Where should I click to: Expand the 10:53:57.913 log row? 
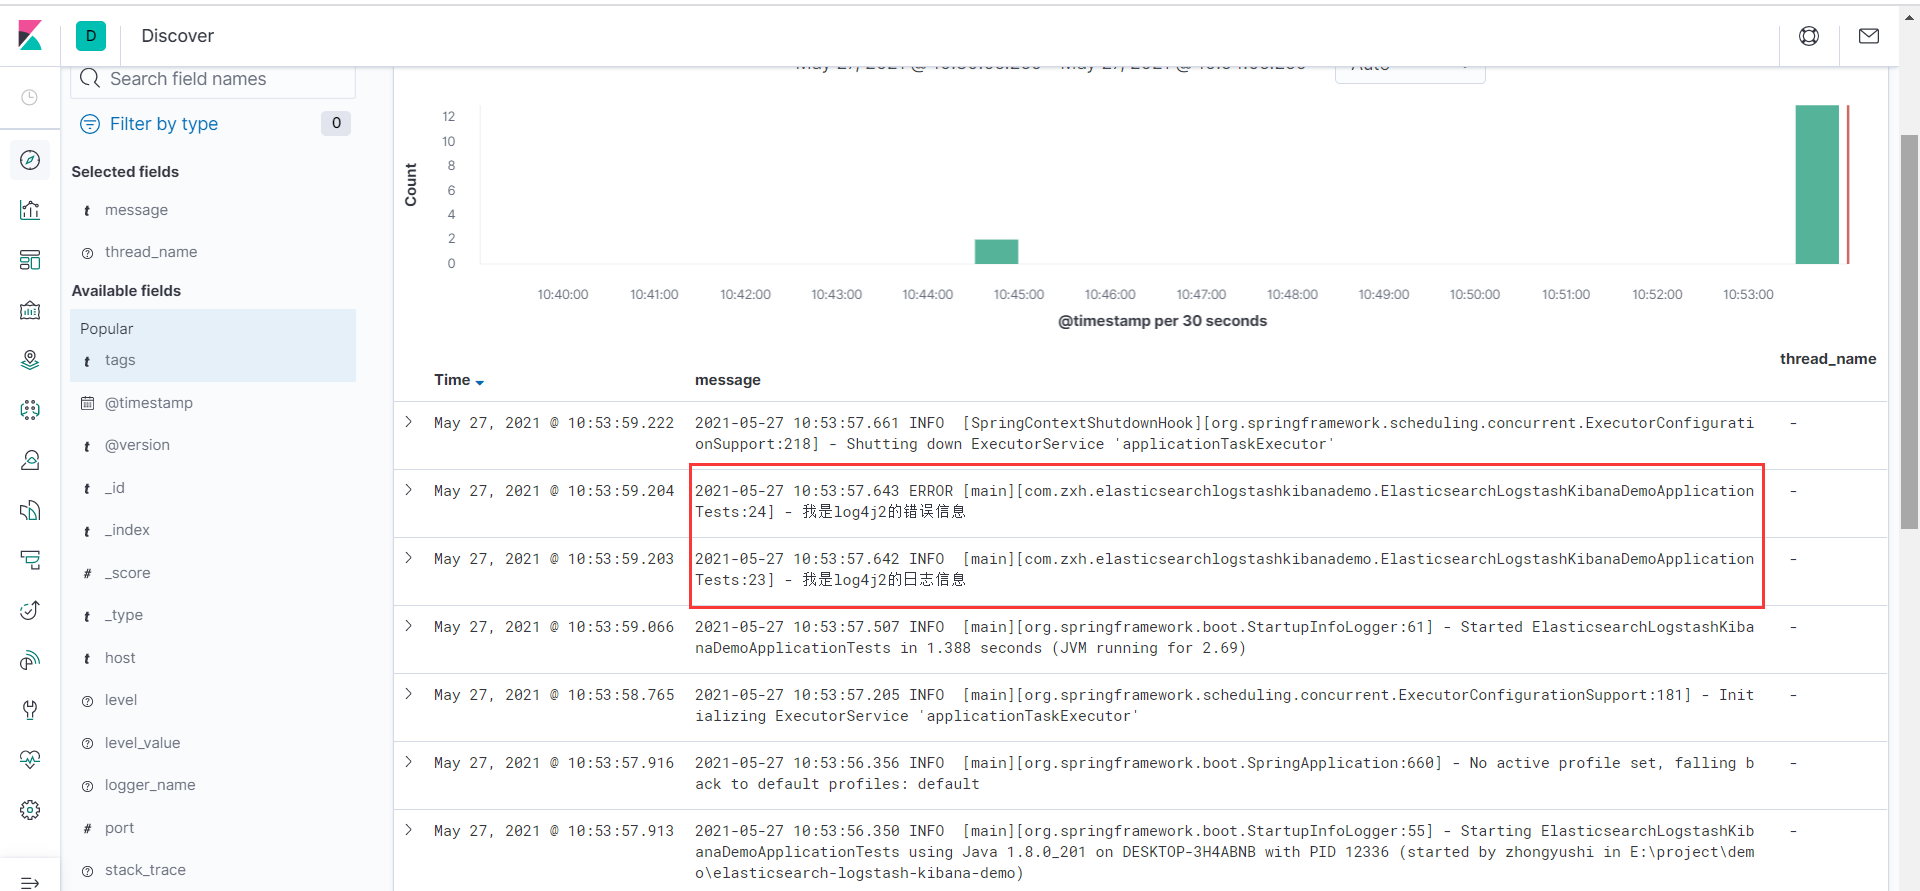(x=409, y=830)
